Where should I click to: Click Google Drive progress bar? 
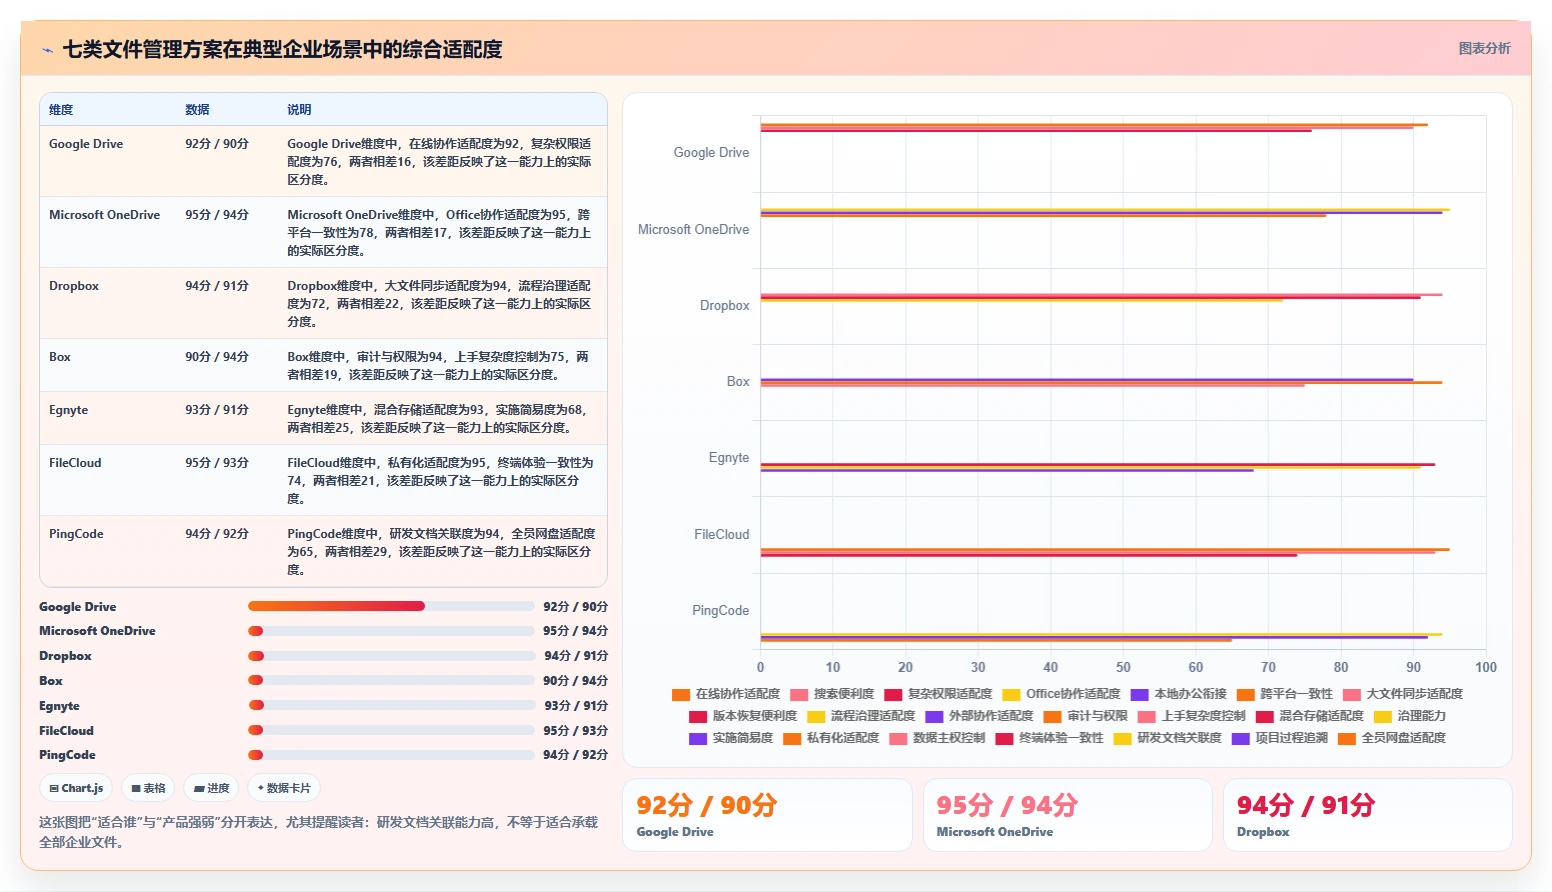pyautogui.click(x=391, y=606)
